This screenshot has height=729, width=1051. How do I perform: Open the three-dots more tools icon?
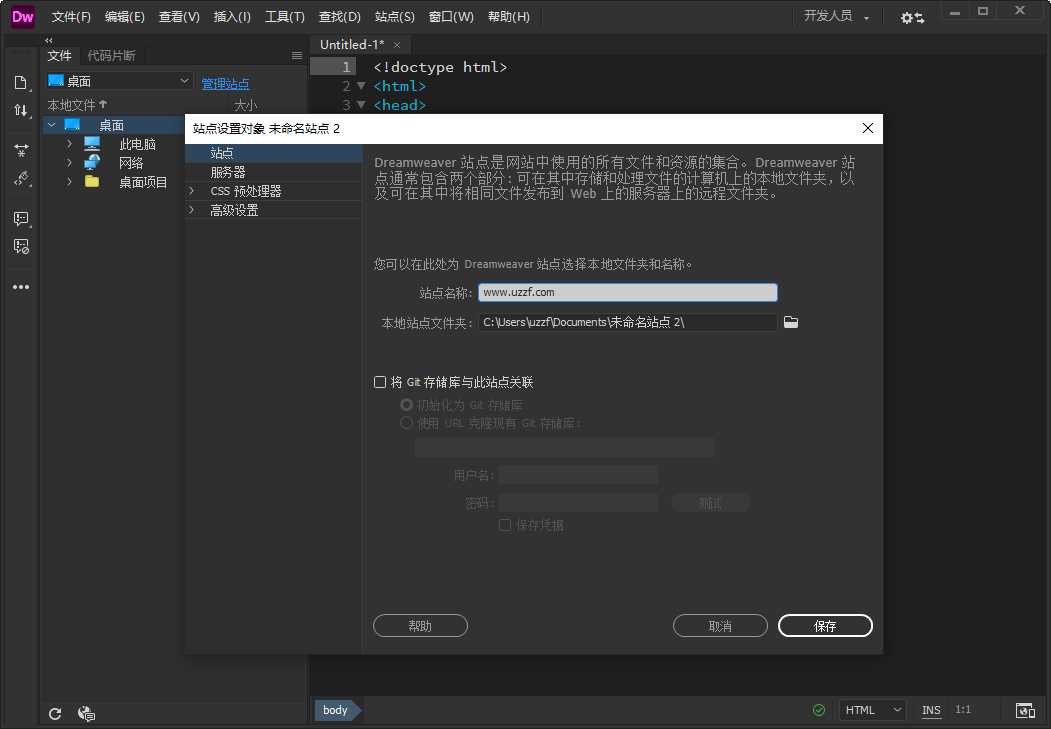pos(21,287)
